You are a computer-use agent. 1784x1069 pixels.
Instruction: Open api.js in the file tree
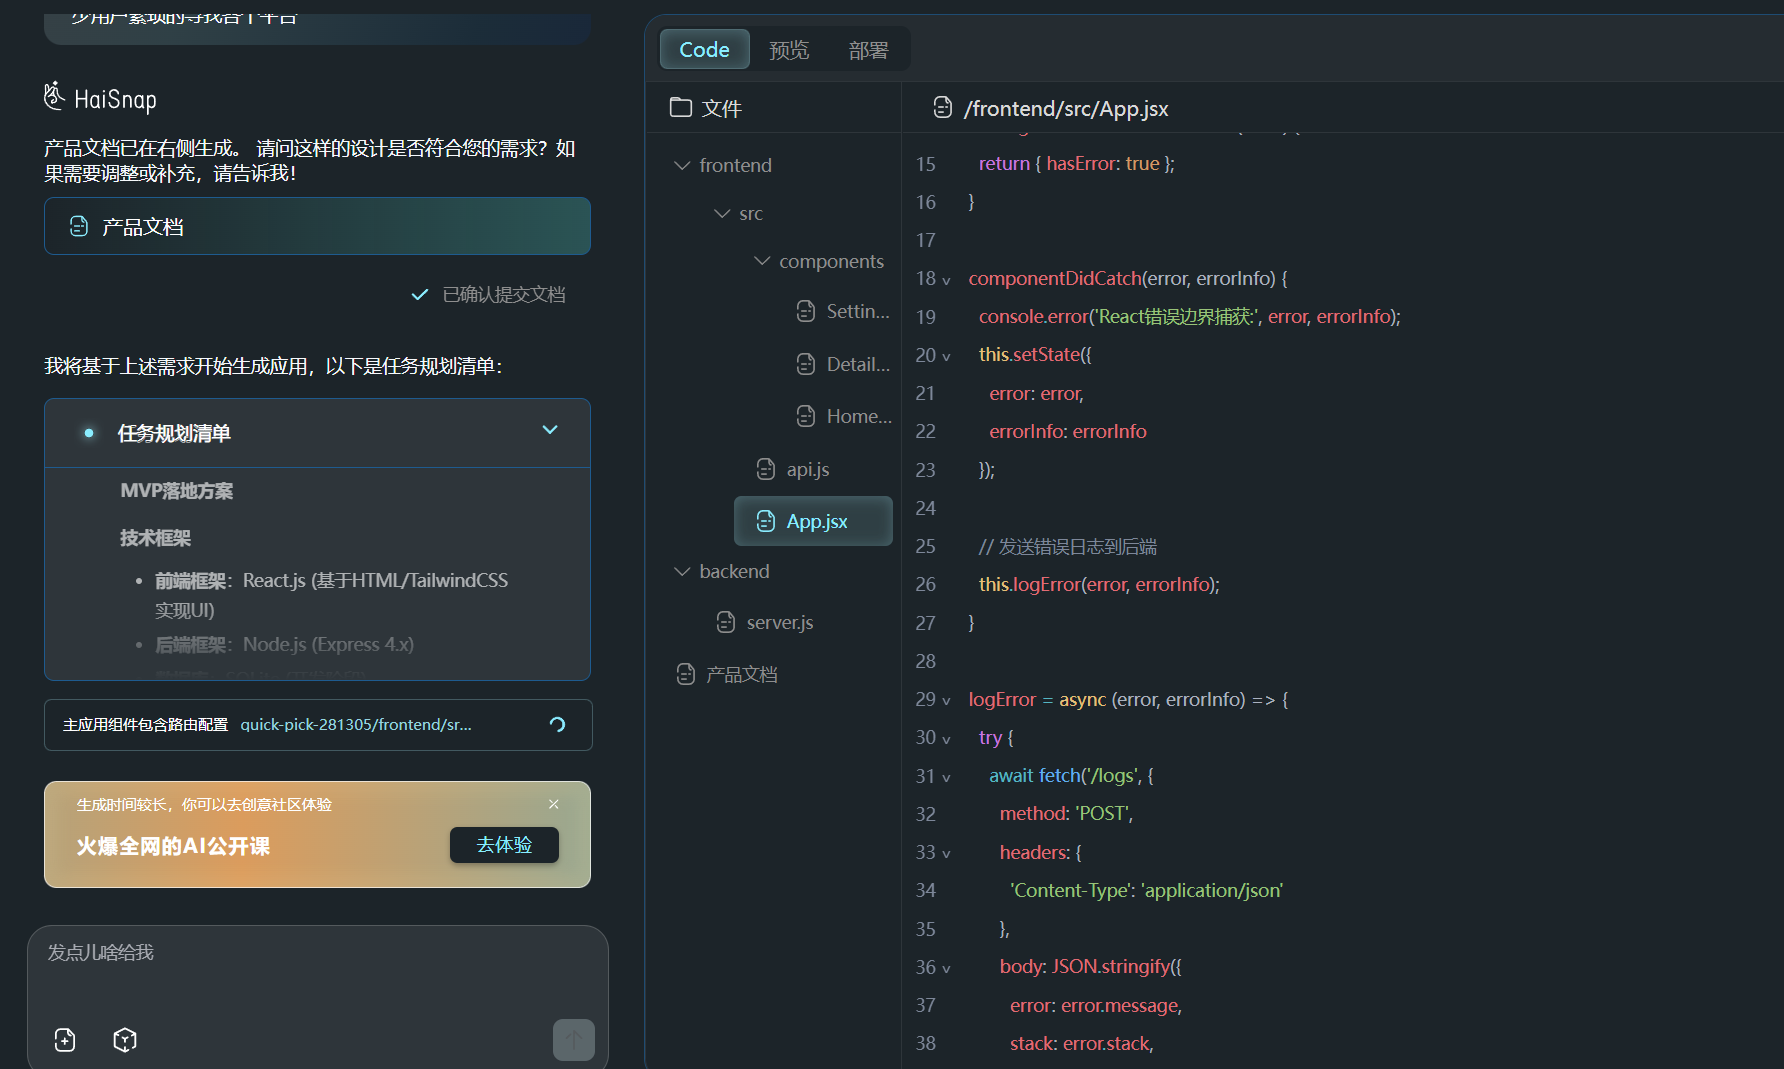808,469
